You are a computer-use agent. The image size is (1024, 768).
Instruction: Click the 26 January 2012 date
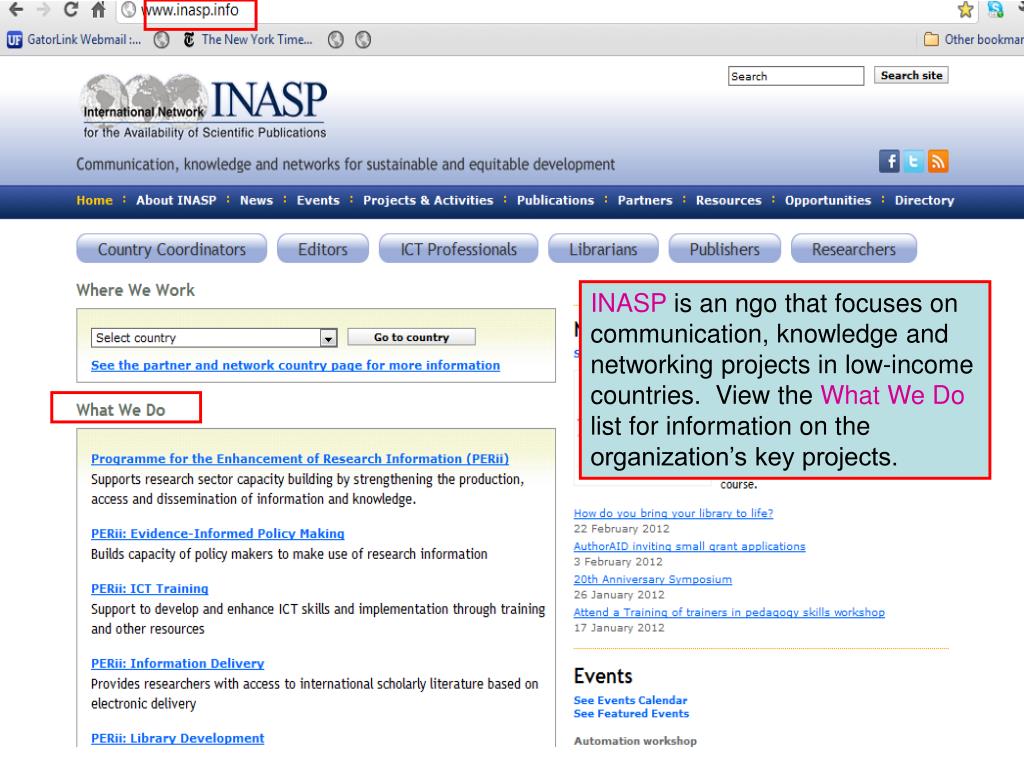click(x=618, y=594)
